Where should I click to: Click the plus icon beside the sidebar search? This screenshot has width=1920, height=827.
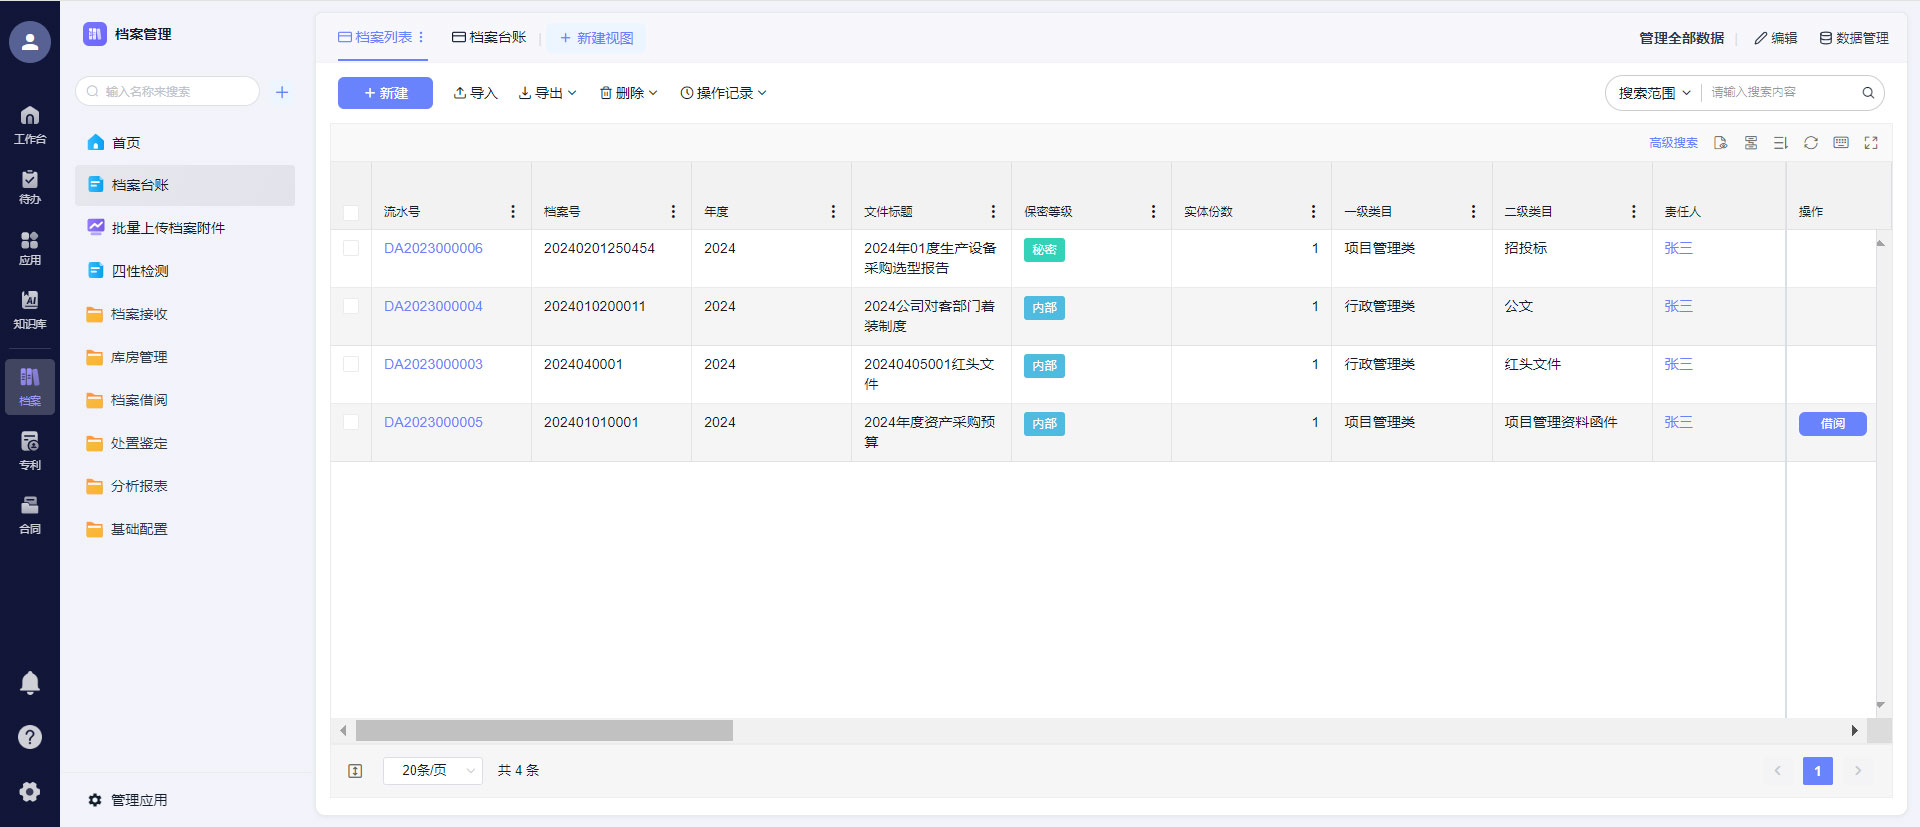(x=282, y=92)
